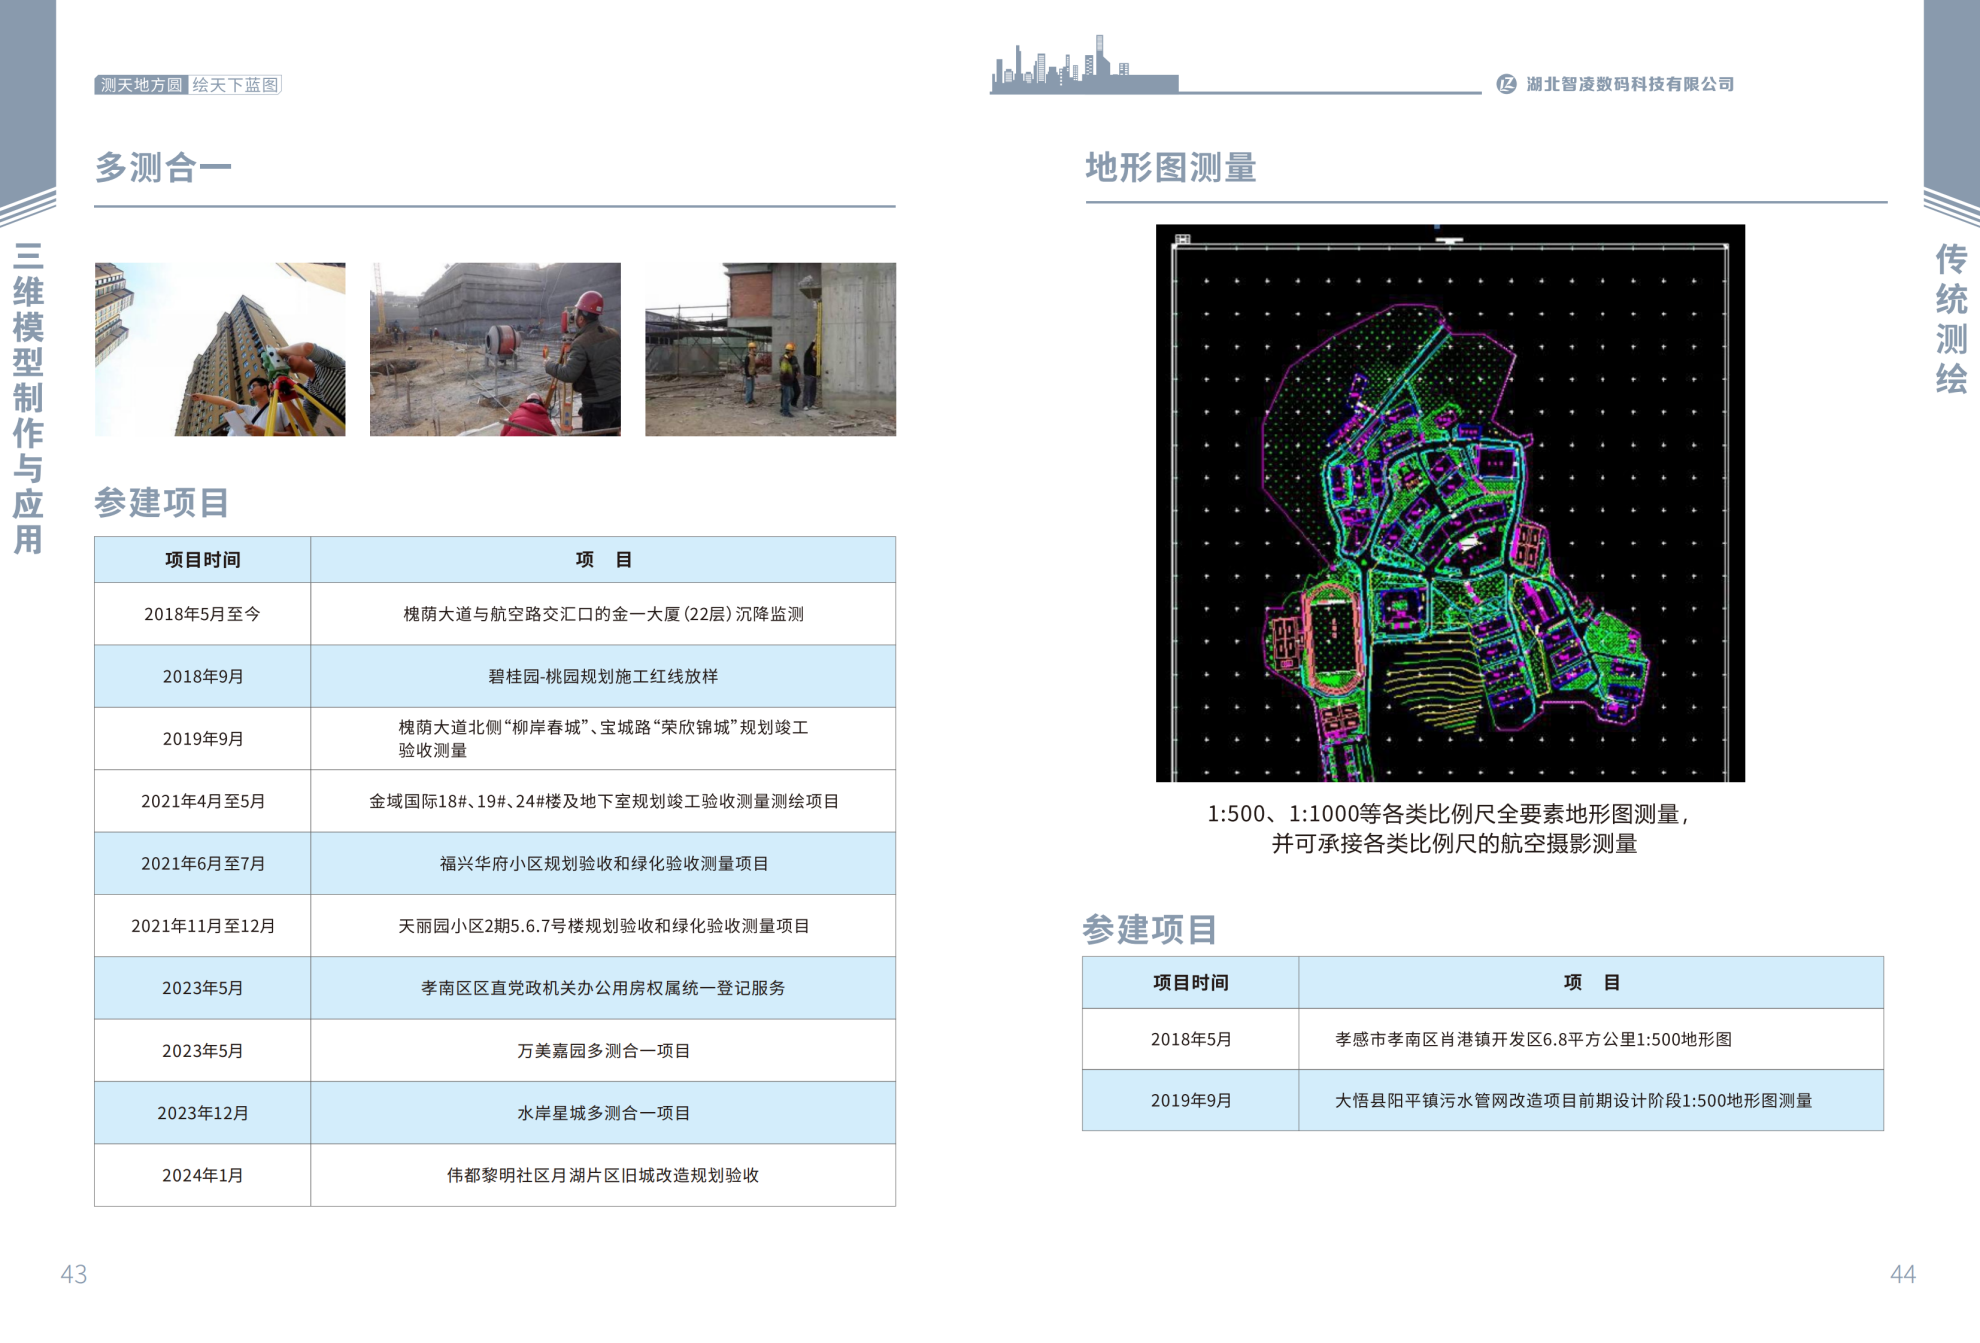Click page number 43

tap(74, 1274)
